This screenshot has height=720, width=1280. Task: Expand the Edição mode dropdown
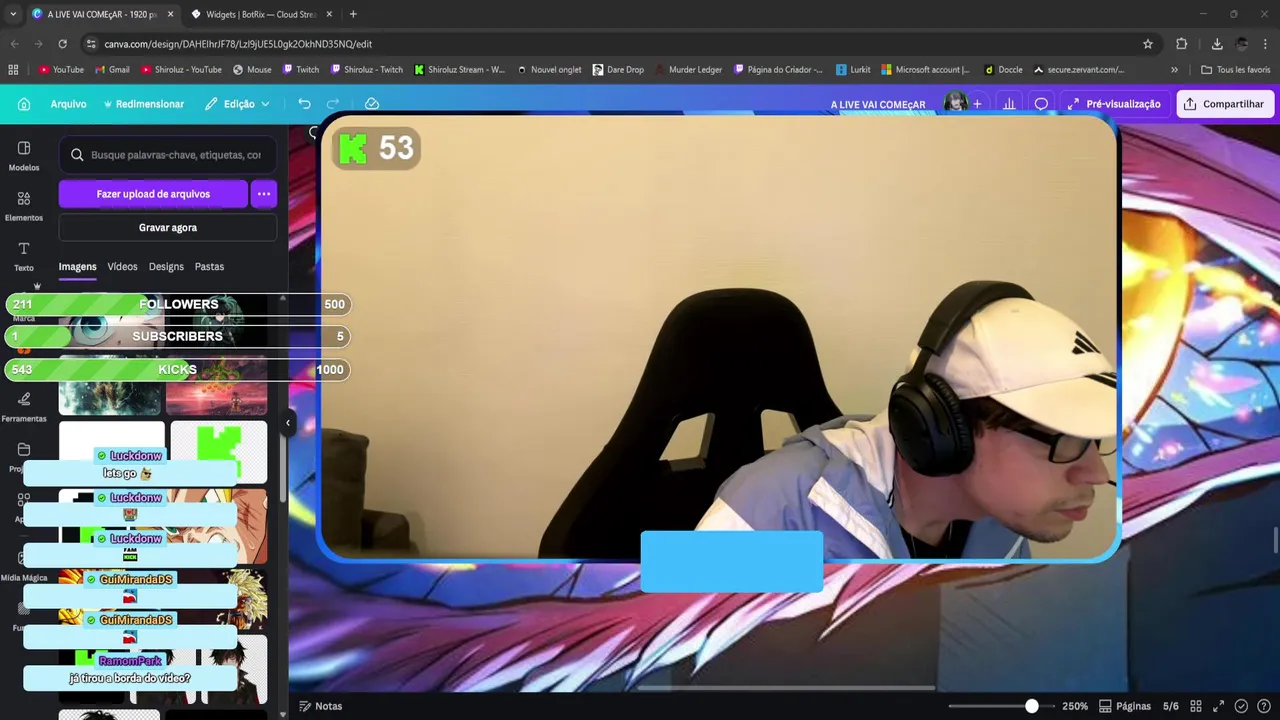(238, 104)
